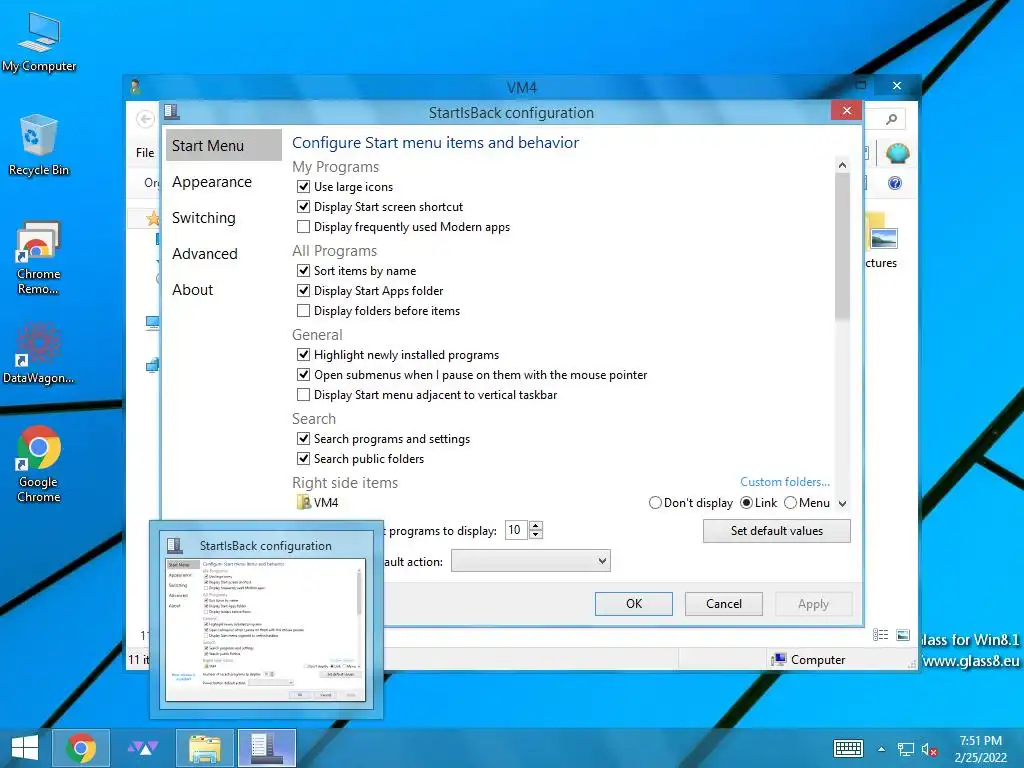Viewport: 1024px width, 768px height.
Task: Switch to details view in VM4 window
Action: pyautogui.click(x=880, y=635)
